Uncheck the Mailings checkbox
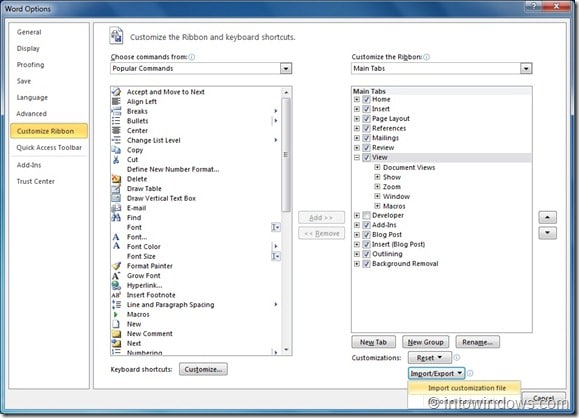 [x=366, y=138]
